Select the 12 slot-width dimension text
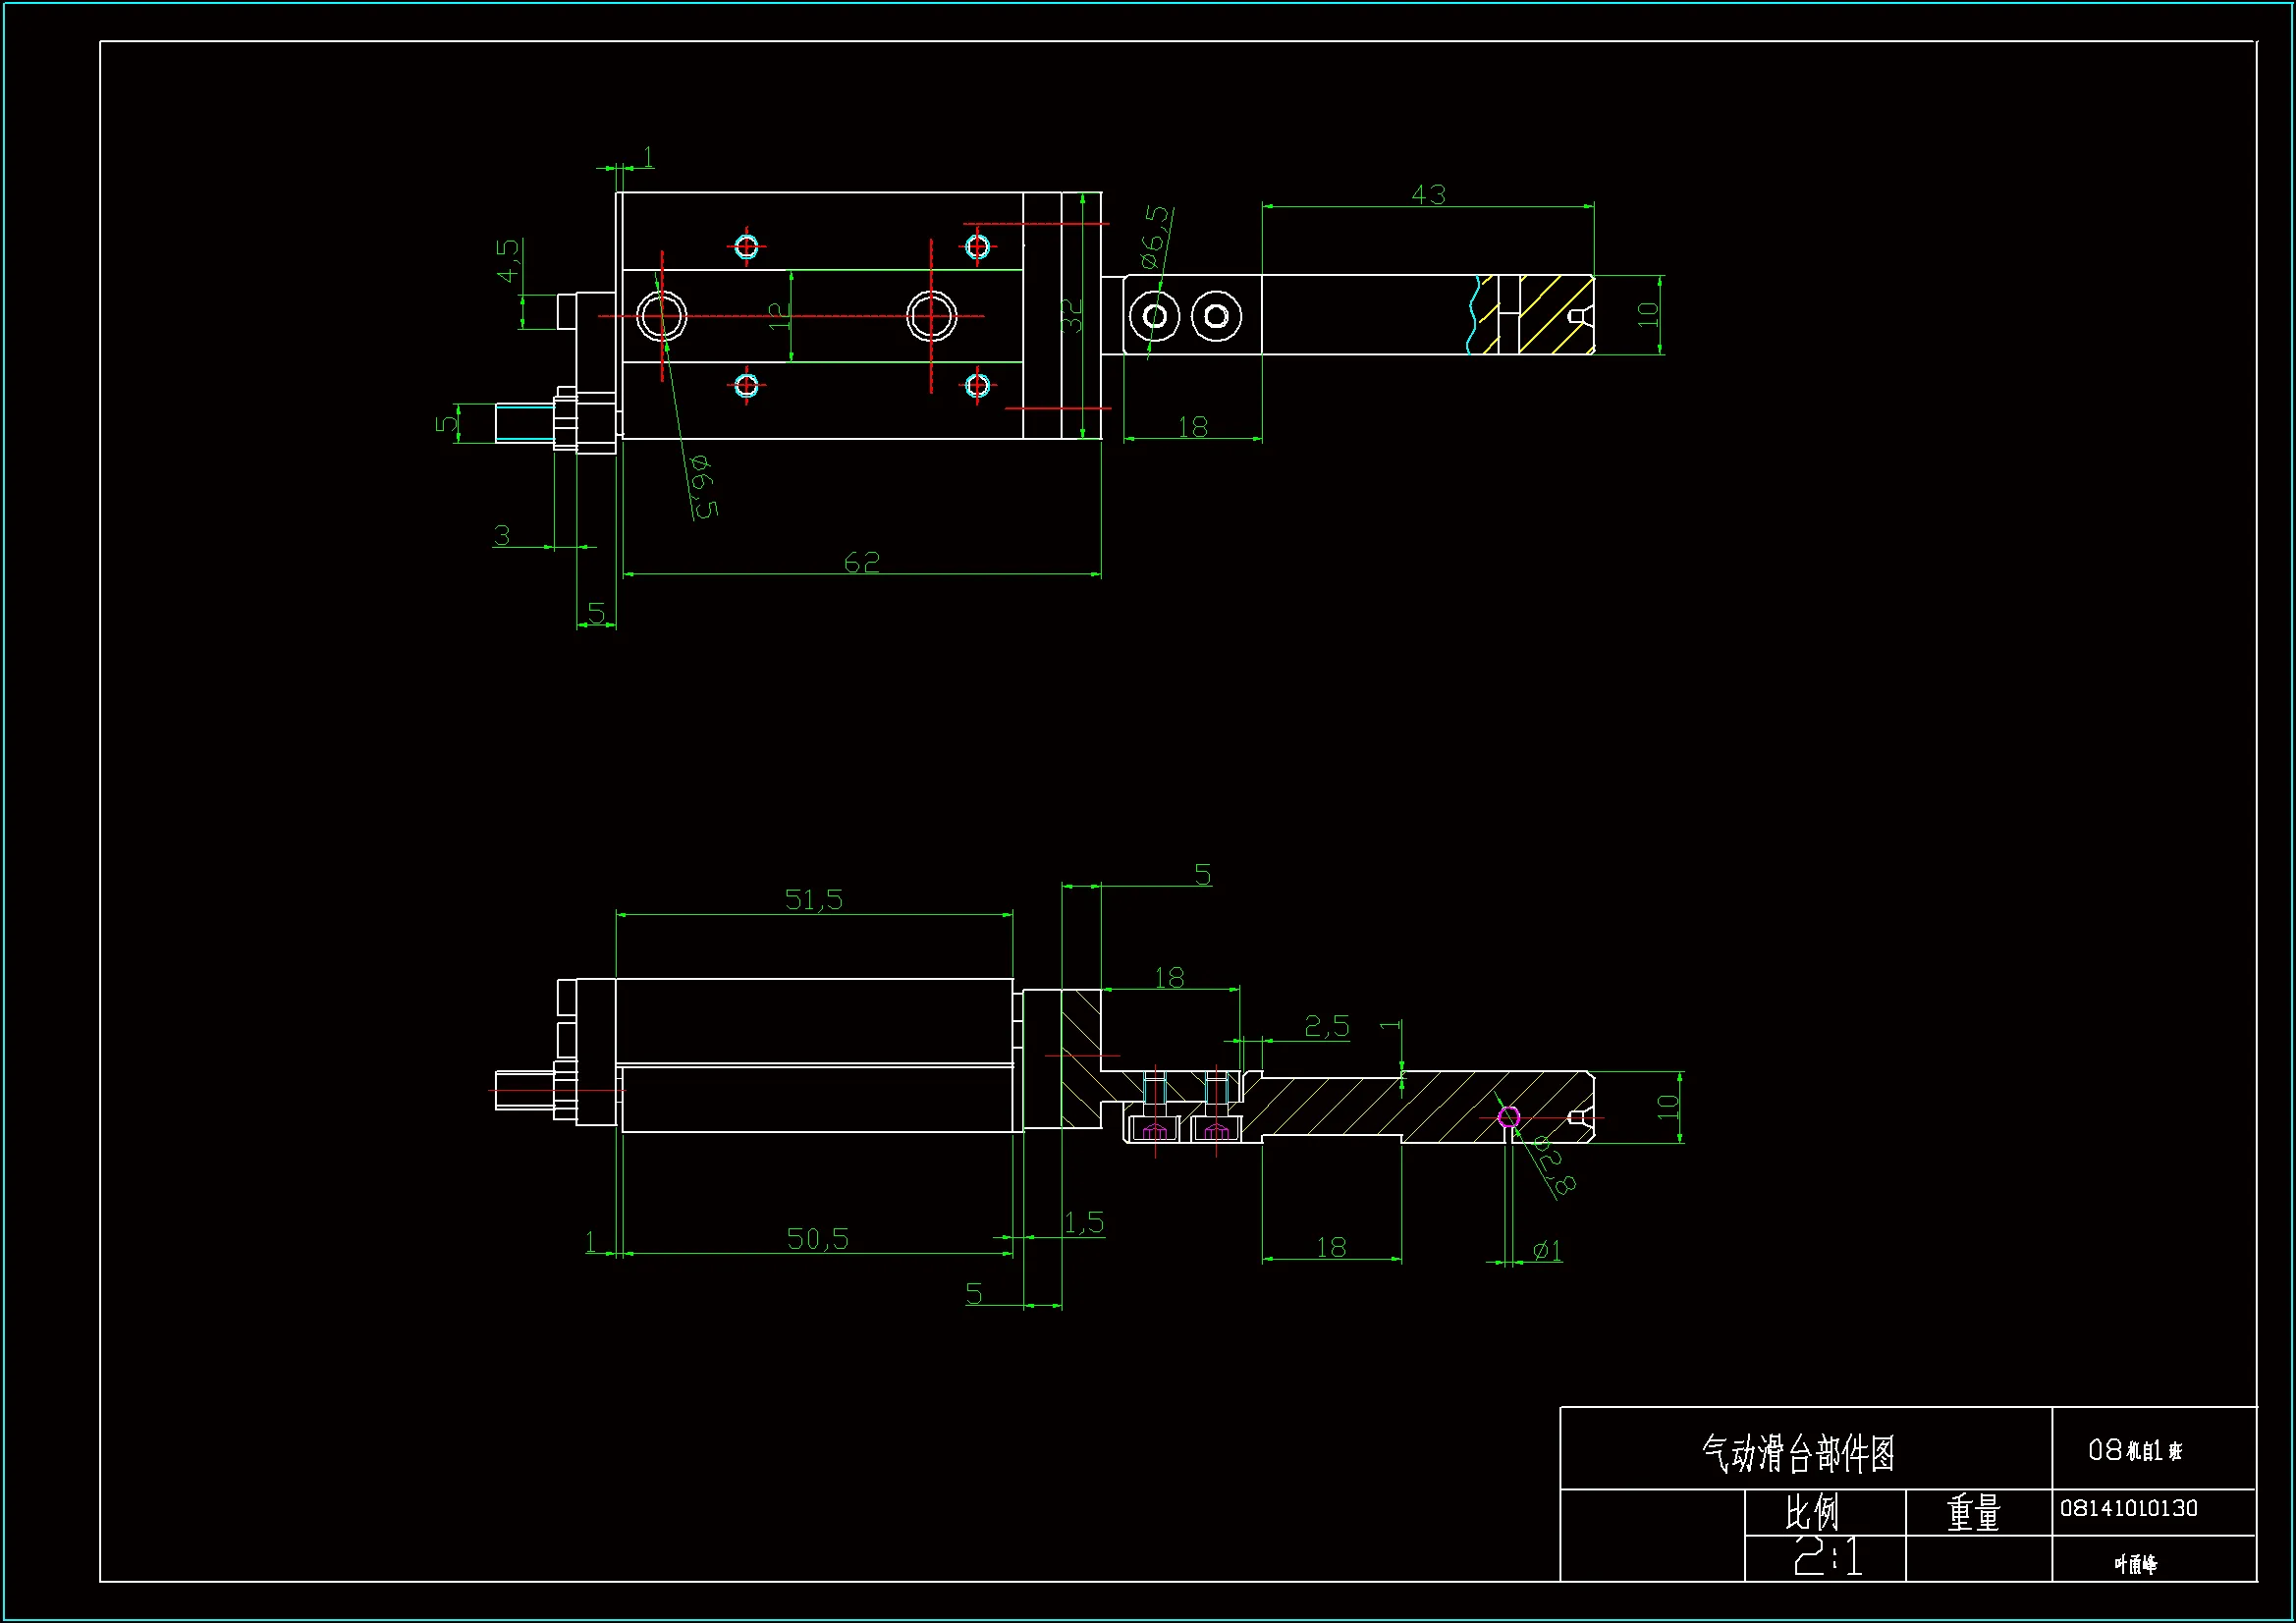The image size is (2296, 1623). (x=780, y=316)
